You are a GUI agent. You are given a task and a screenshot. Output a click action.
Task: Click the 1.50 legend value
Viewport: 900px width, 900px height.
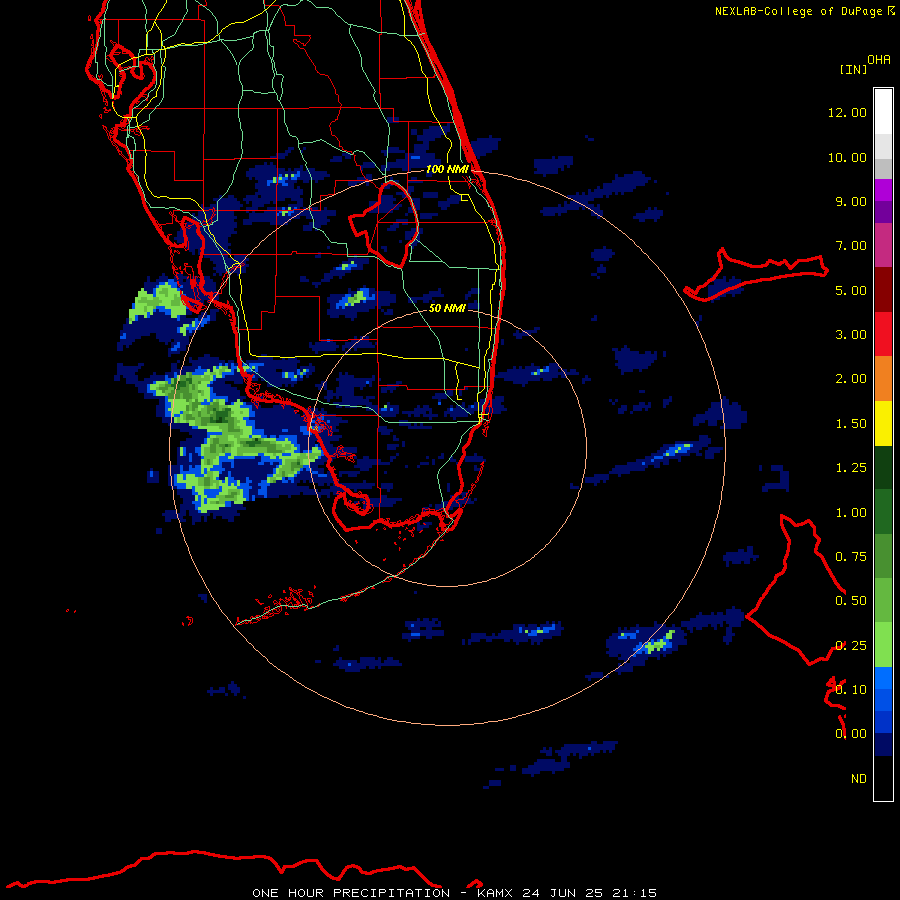pos(851,424)
